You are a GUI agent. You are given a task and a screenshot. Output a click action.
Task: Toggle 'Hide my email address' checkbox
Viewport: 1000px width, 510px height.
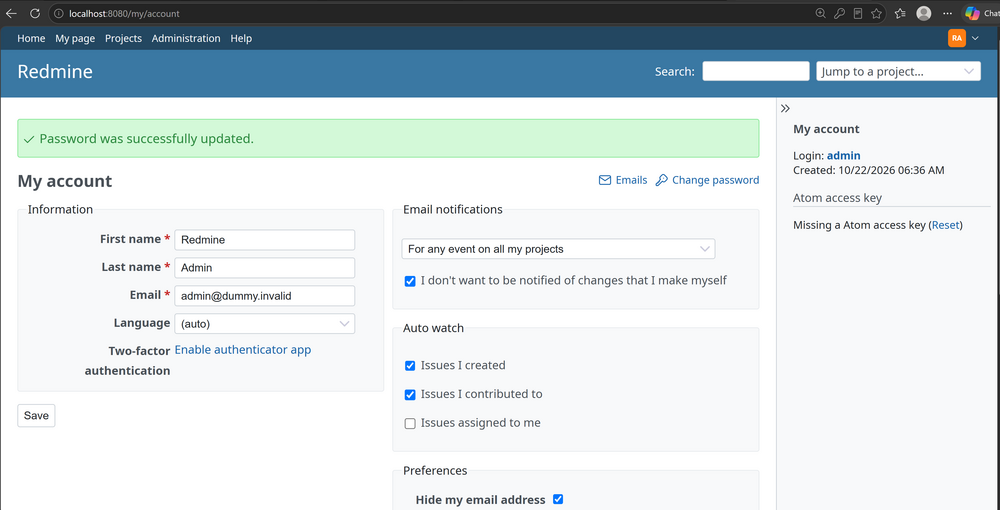coord(558,499)
